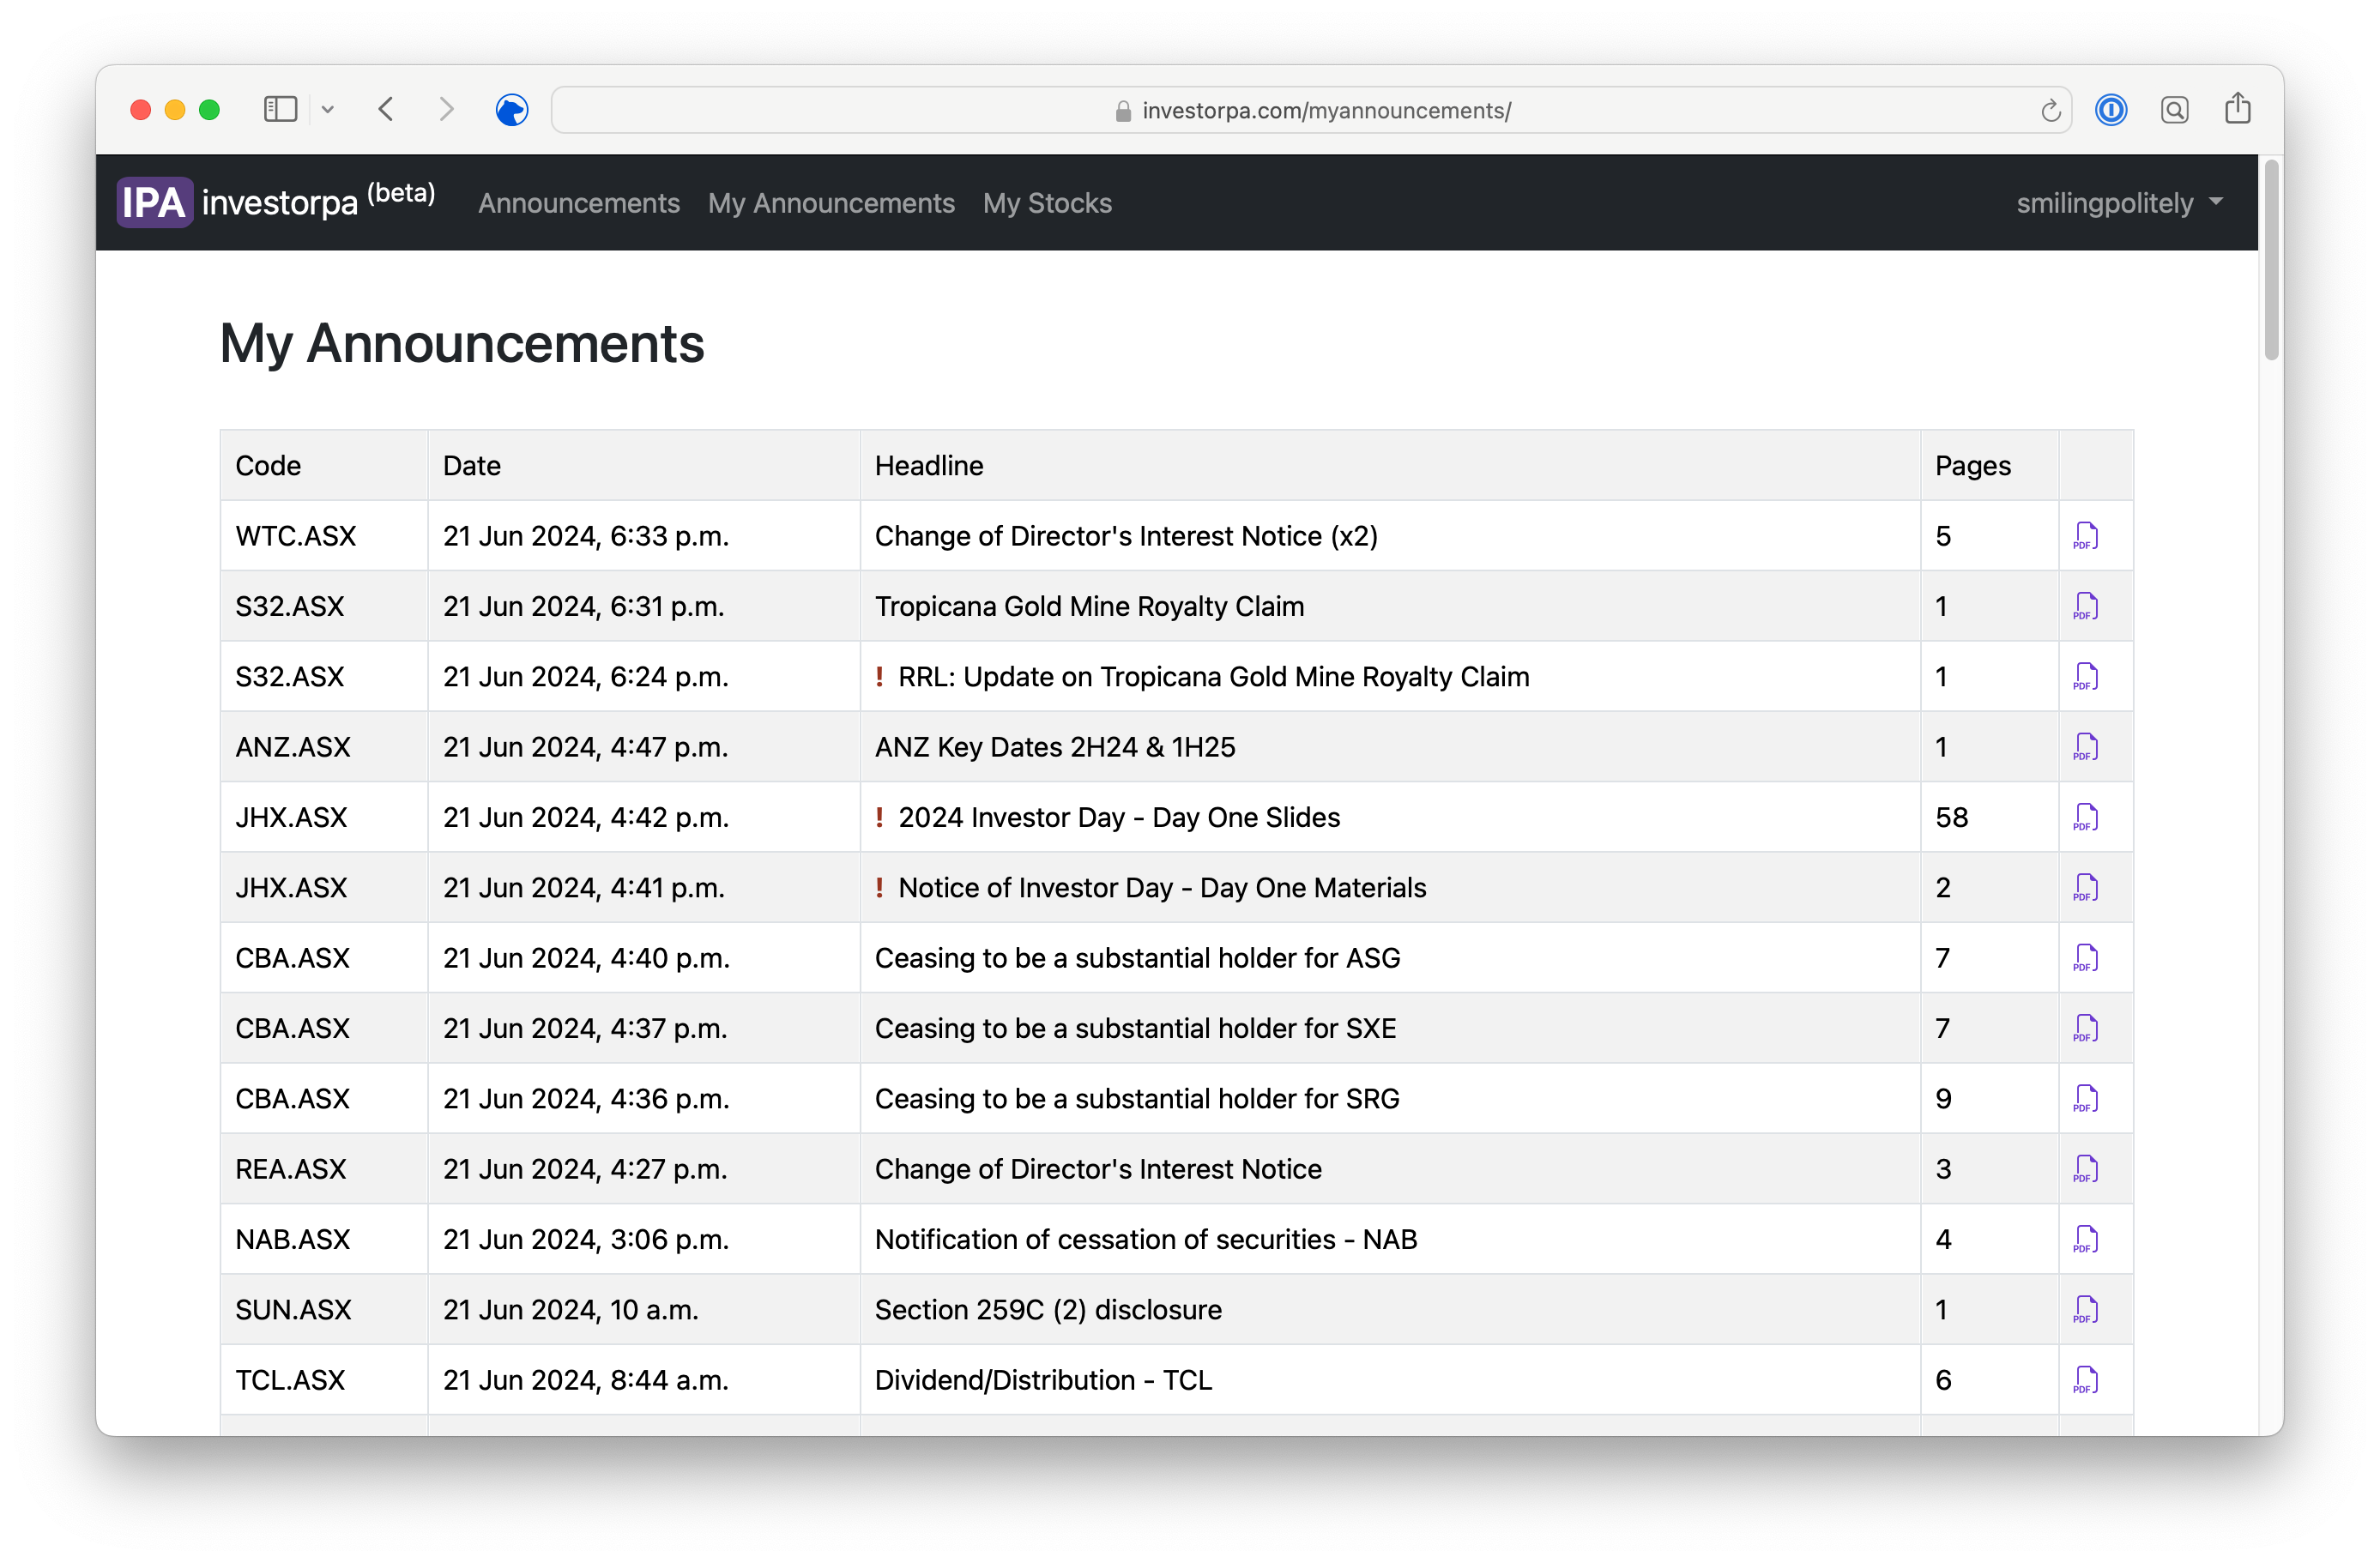Open PDF for ANZ Key Dates announcement

point(2085,747)
